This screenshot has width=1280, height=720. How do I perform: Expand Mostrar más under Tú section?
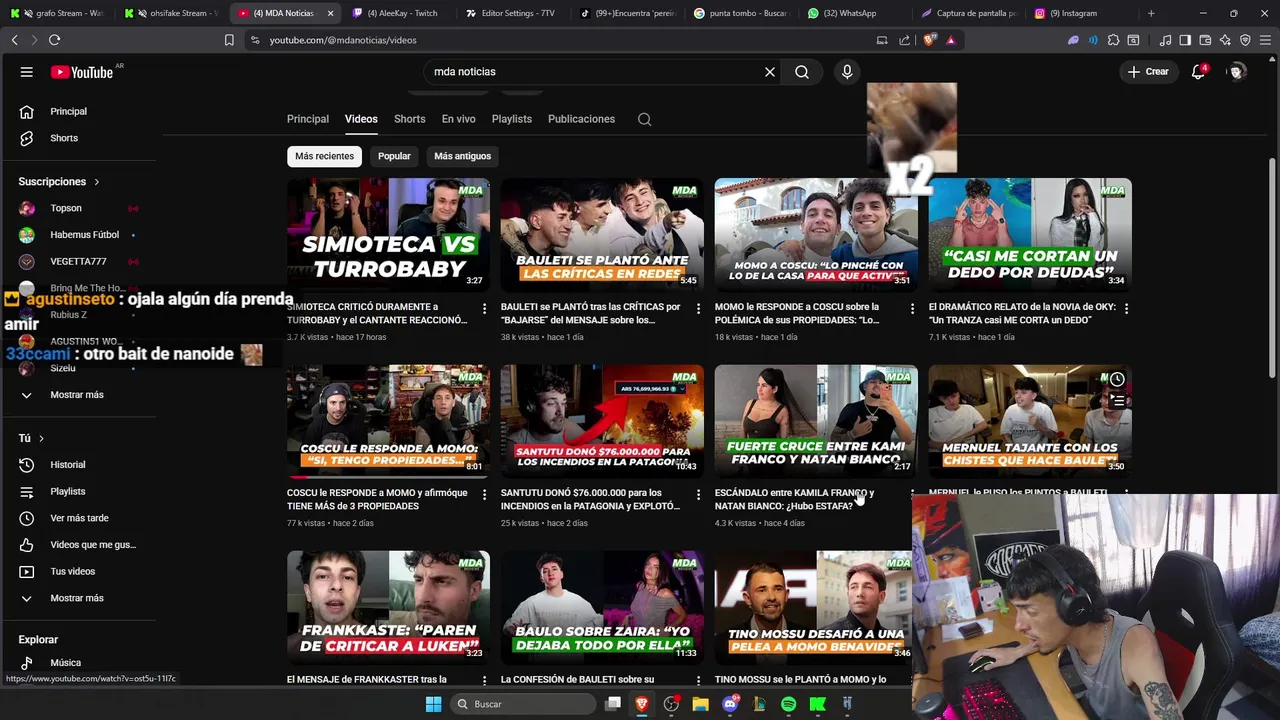pos(79,598)
